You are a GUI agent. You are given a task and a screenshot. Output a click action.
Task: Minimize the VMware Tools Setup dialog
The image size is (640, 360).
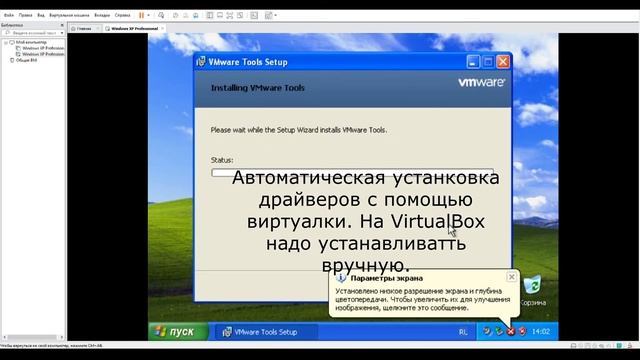[473, 62]
